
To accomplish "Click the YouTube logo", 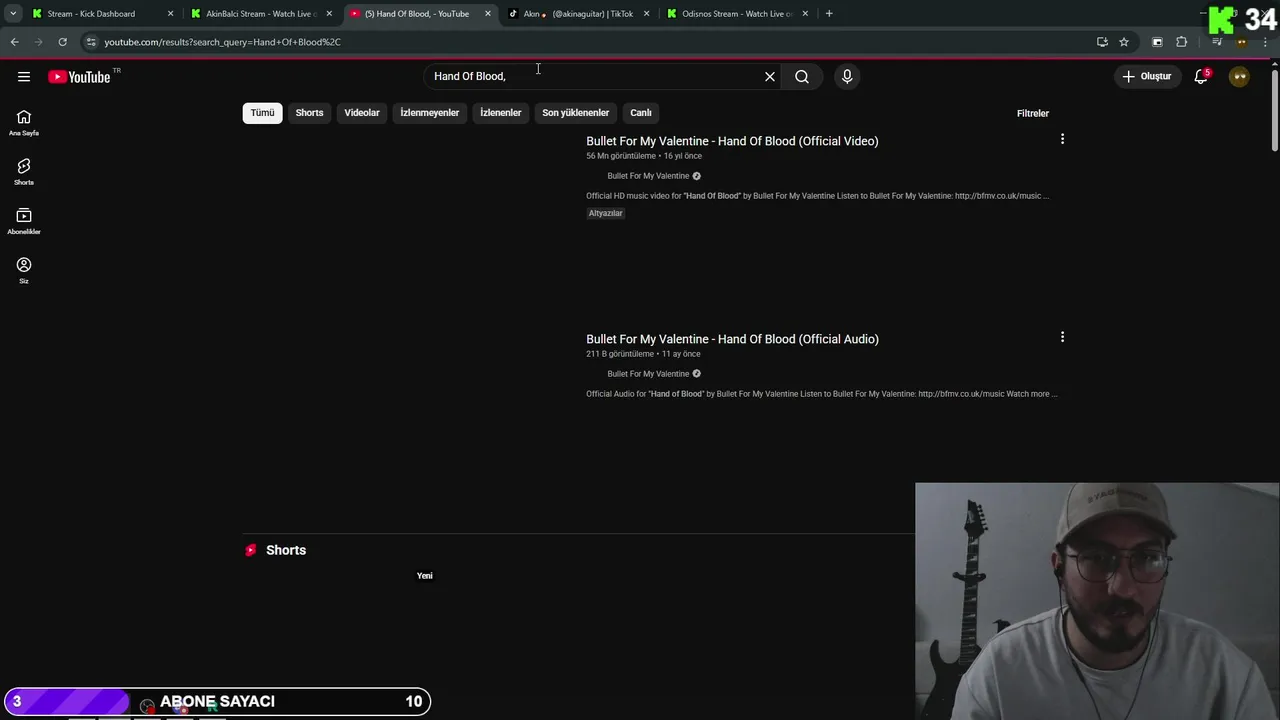I will pos(79,77).
